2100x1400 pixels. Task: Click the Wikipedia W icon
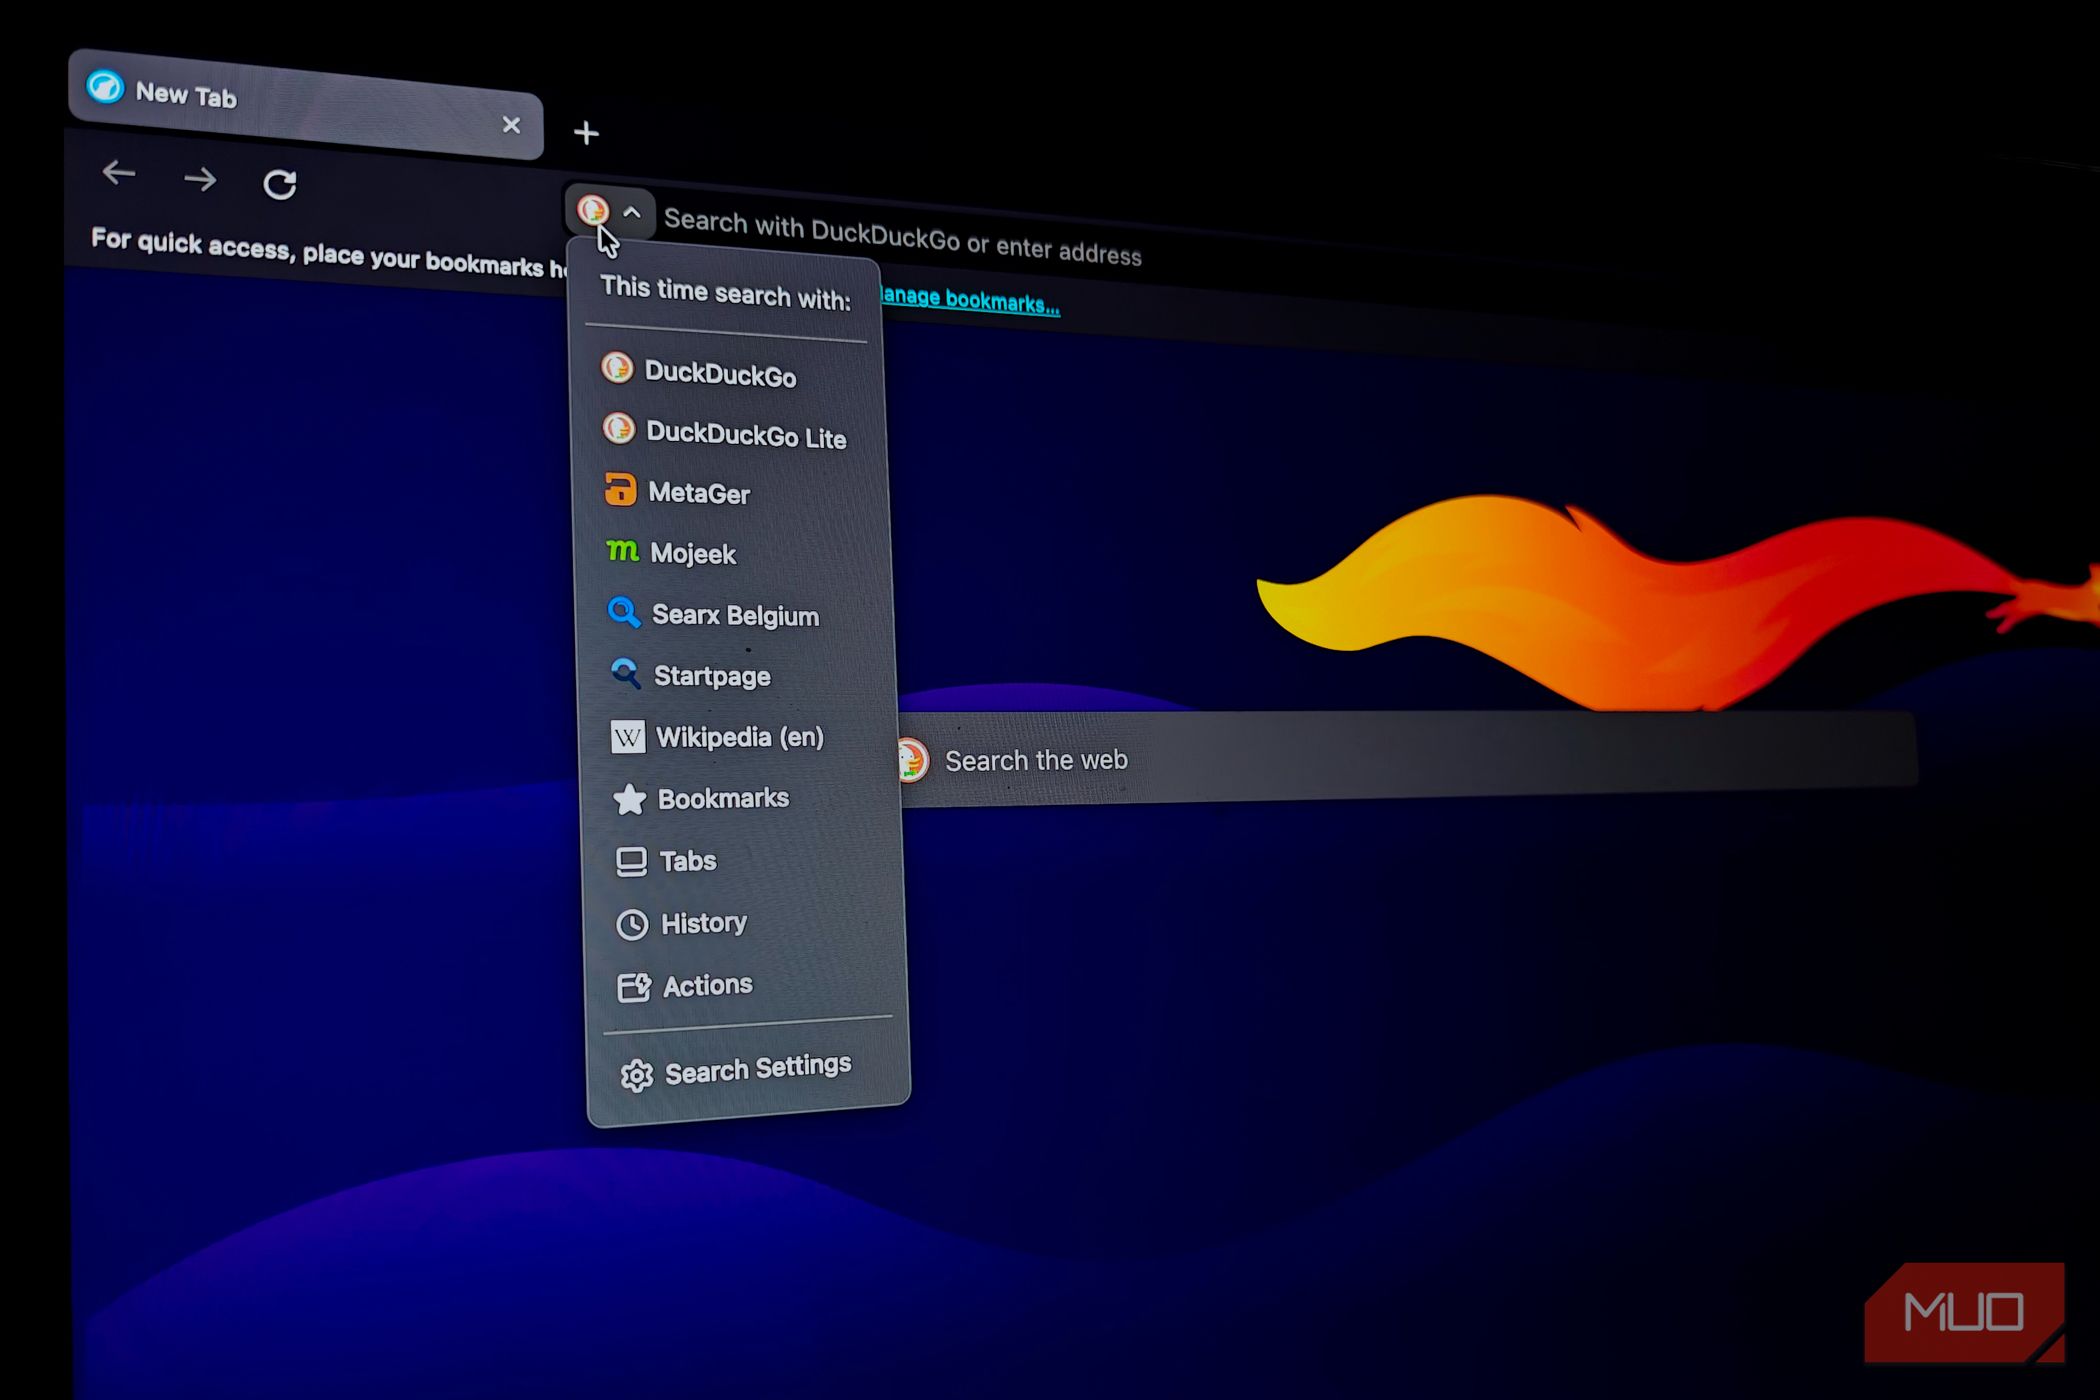coord(628,737)
